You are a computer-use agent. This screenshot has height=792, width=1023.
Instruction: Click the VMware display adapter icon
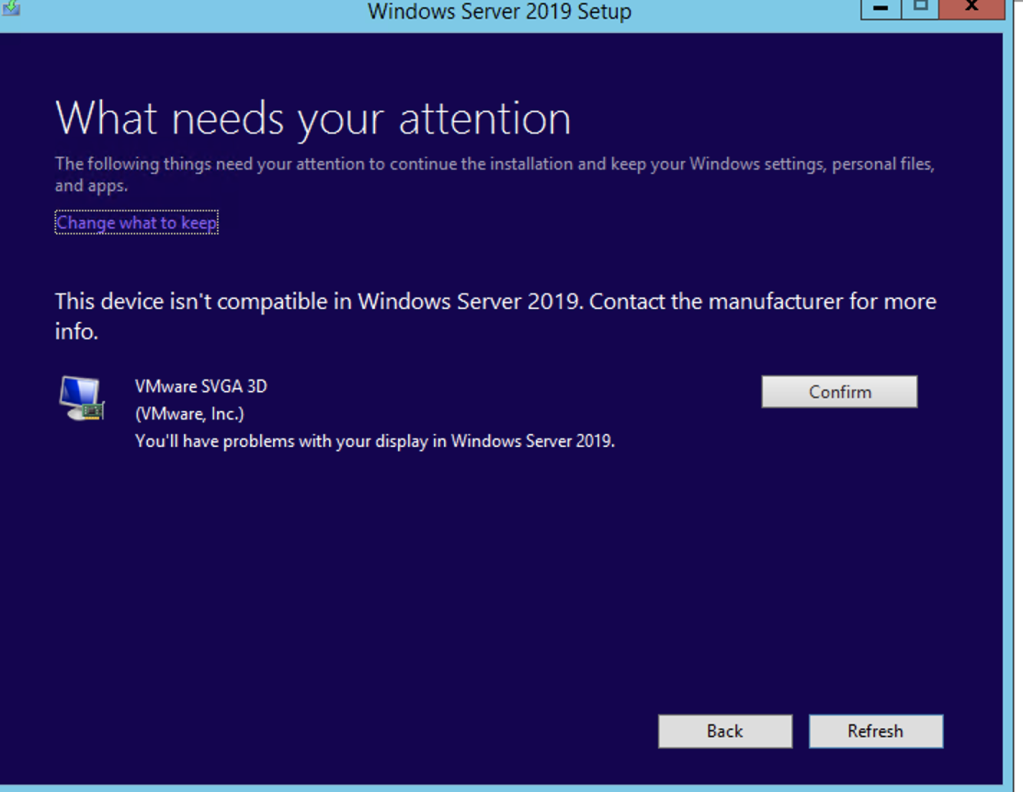(x=82, y=398)
